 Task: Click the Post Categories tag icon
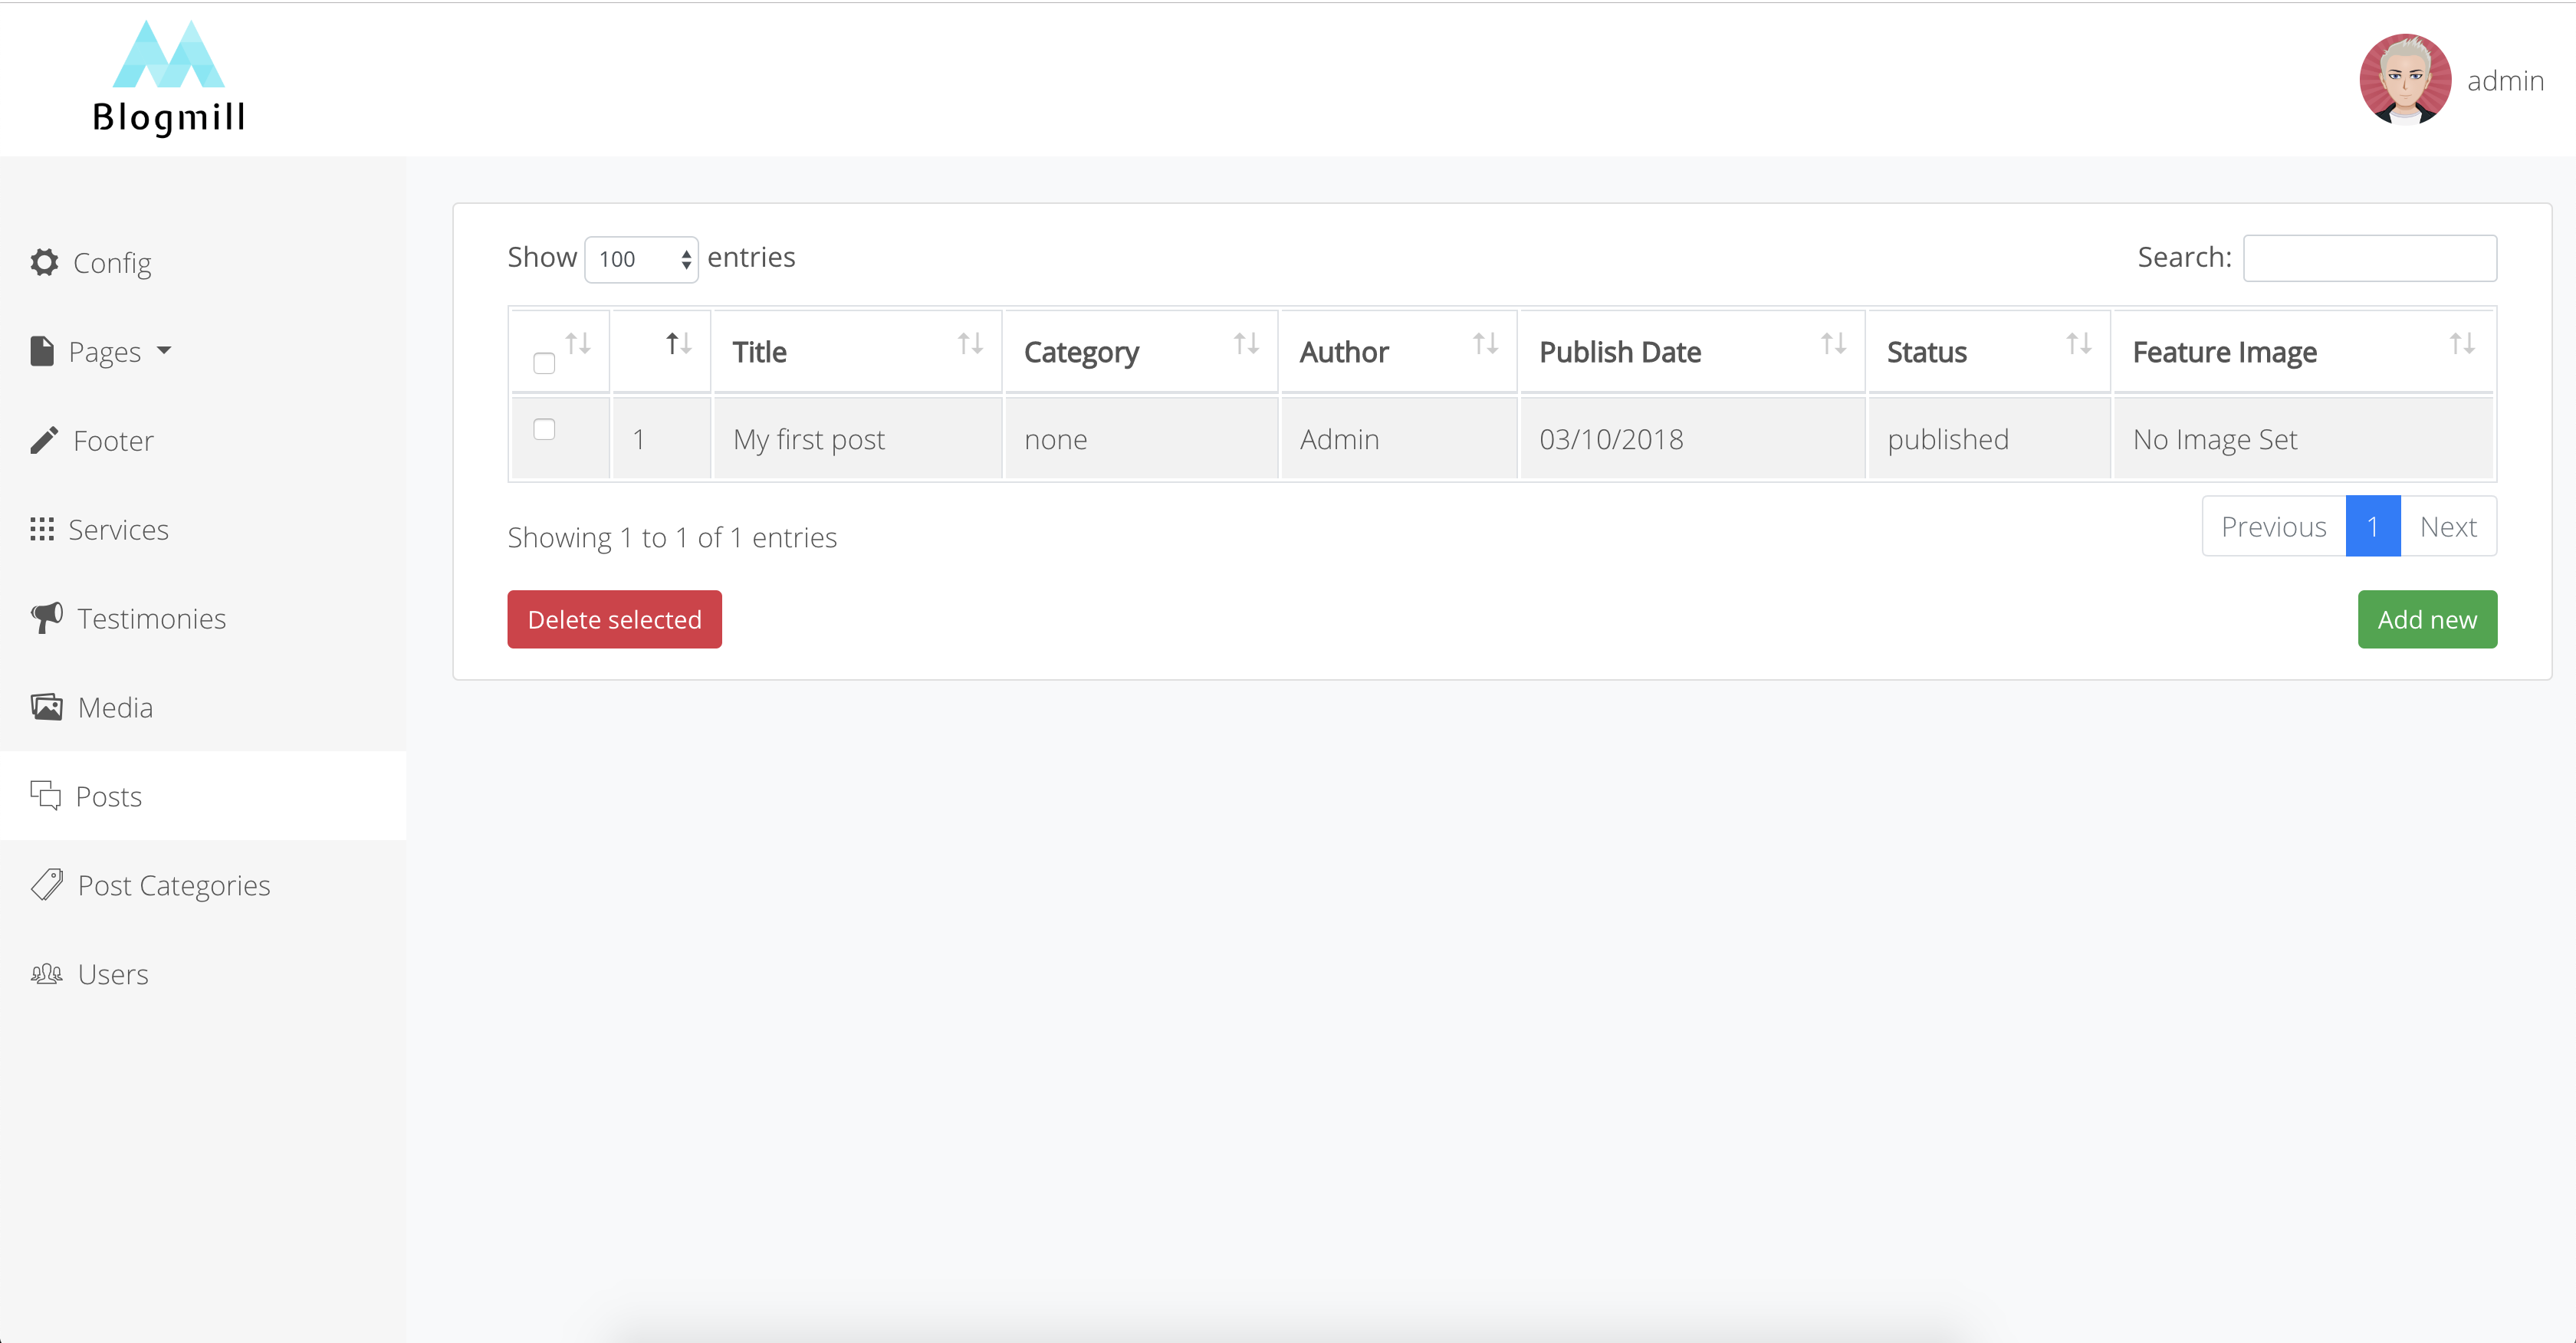point(46,885)
